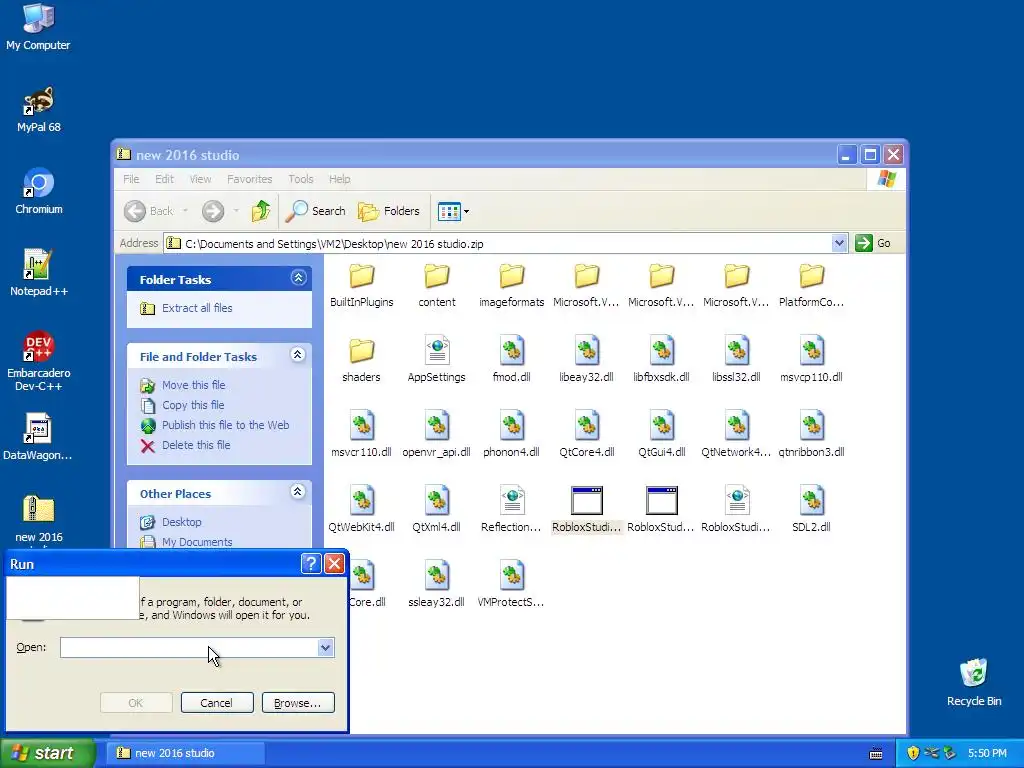Open the View menu
This screenshot has width=1024, height=768.
pos(200,179)
